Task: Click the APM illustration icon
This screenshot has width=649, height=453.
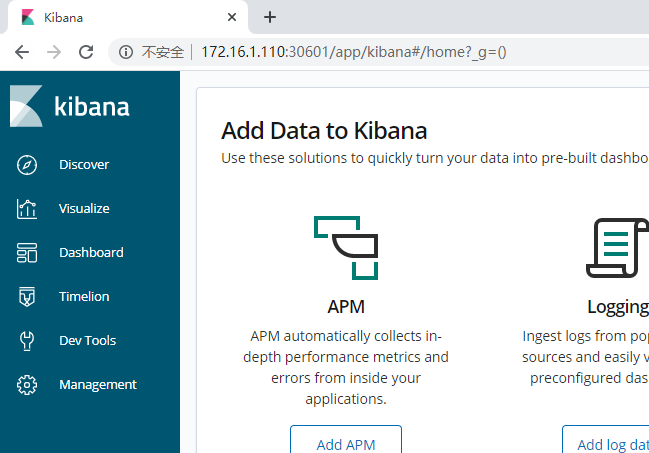Action: click(x=346, y=248)
